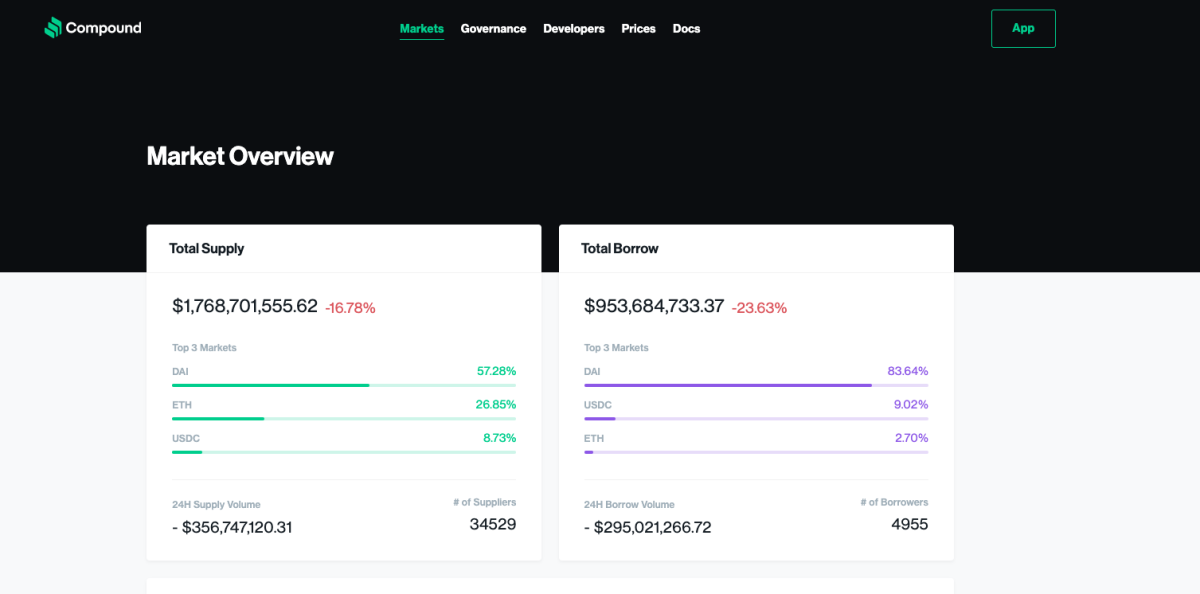Screen dimensions: 1200x594
Task: Launch the App button
Action: click(1022, 29)
